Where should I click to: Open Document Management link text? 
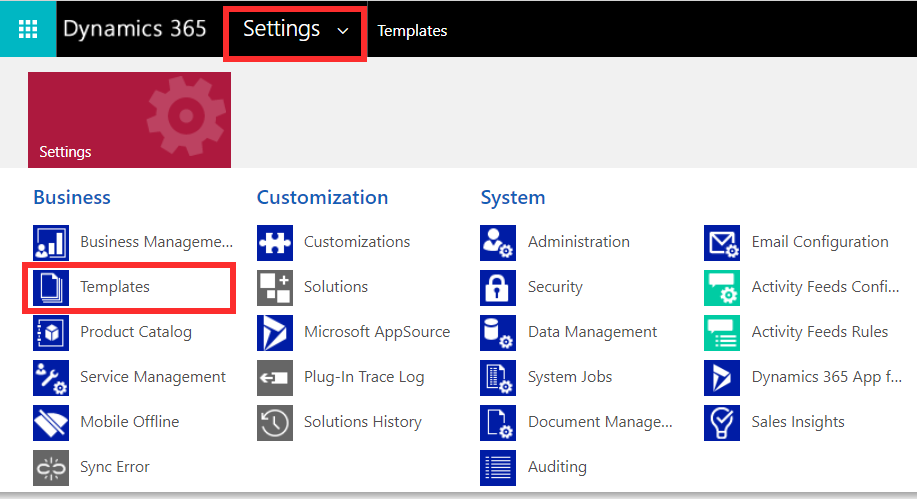point(600,421)
